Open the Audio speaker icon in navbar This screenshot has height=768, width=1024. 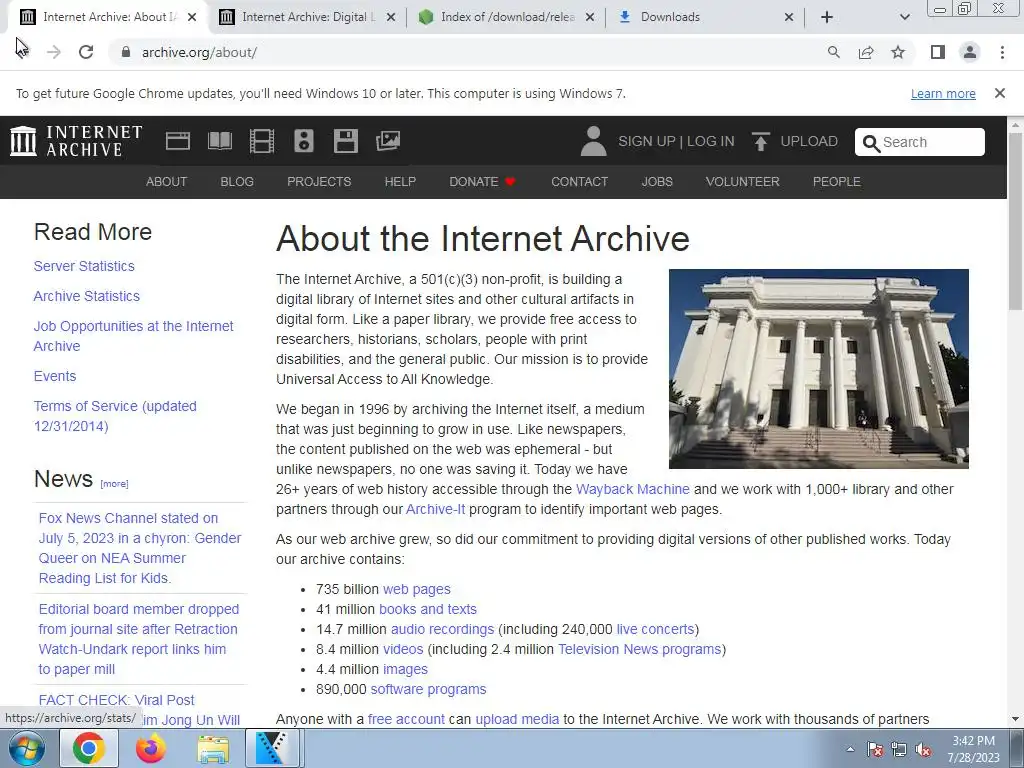pos(304,141)
